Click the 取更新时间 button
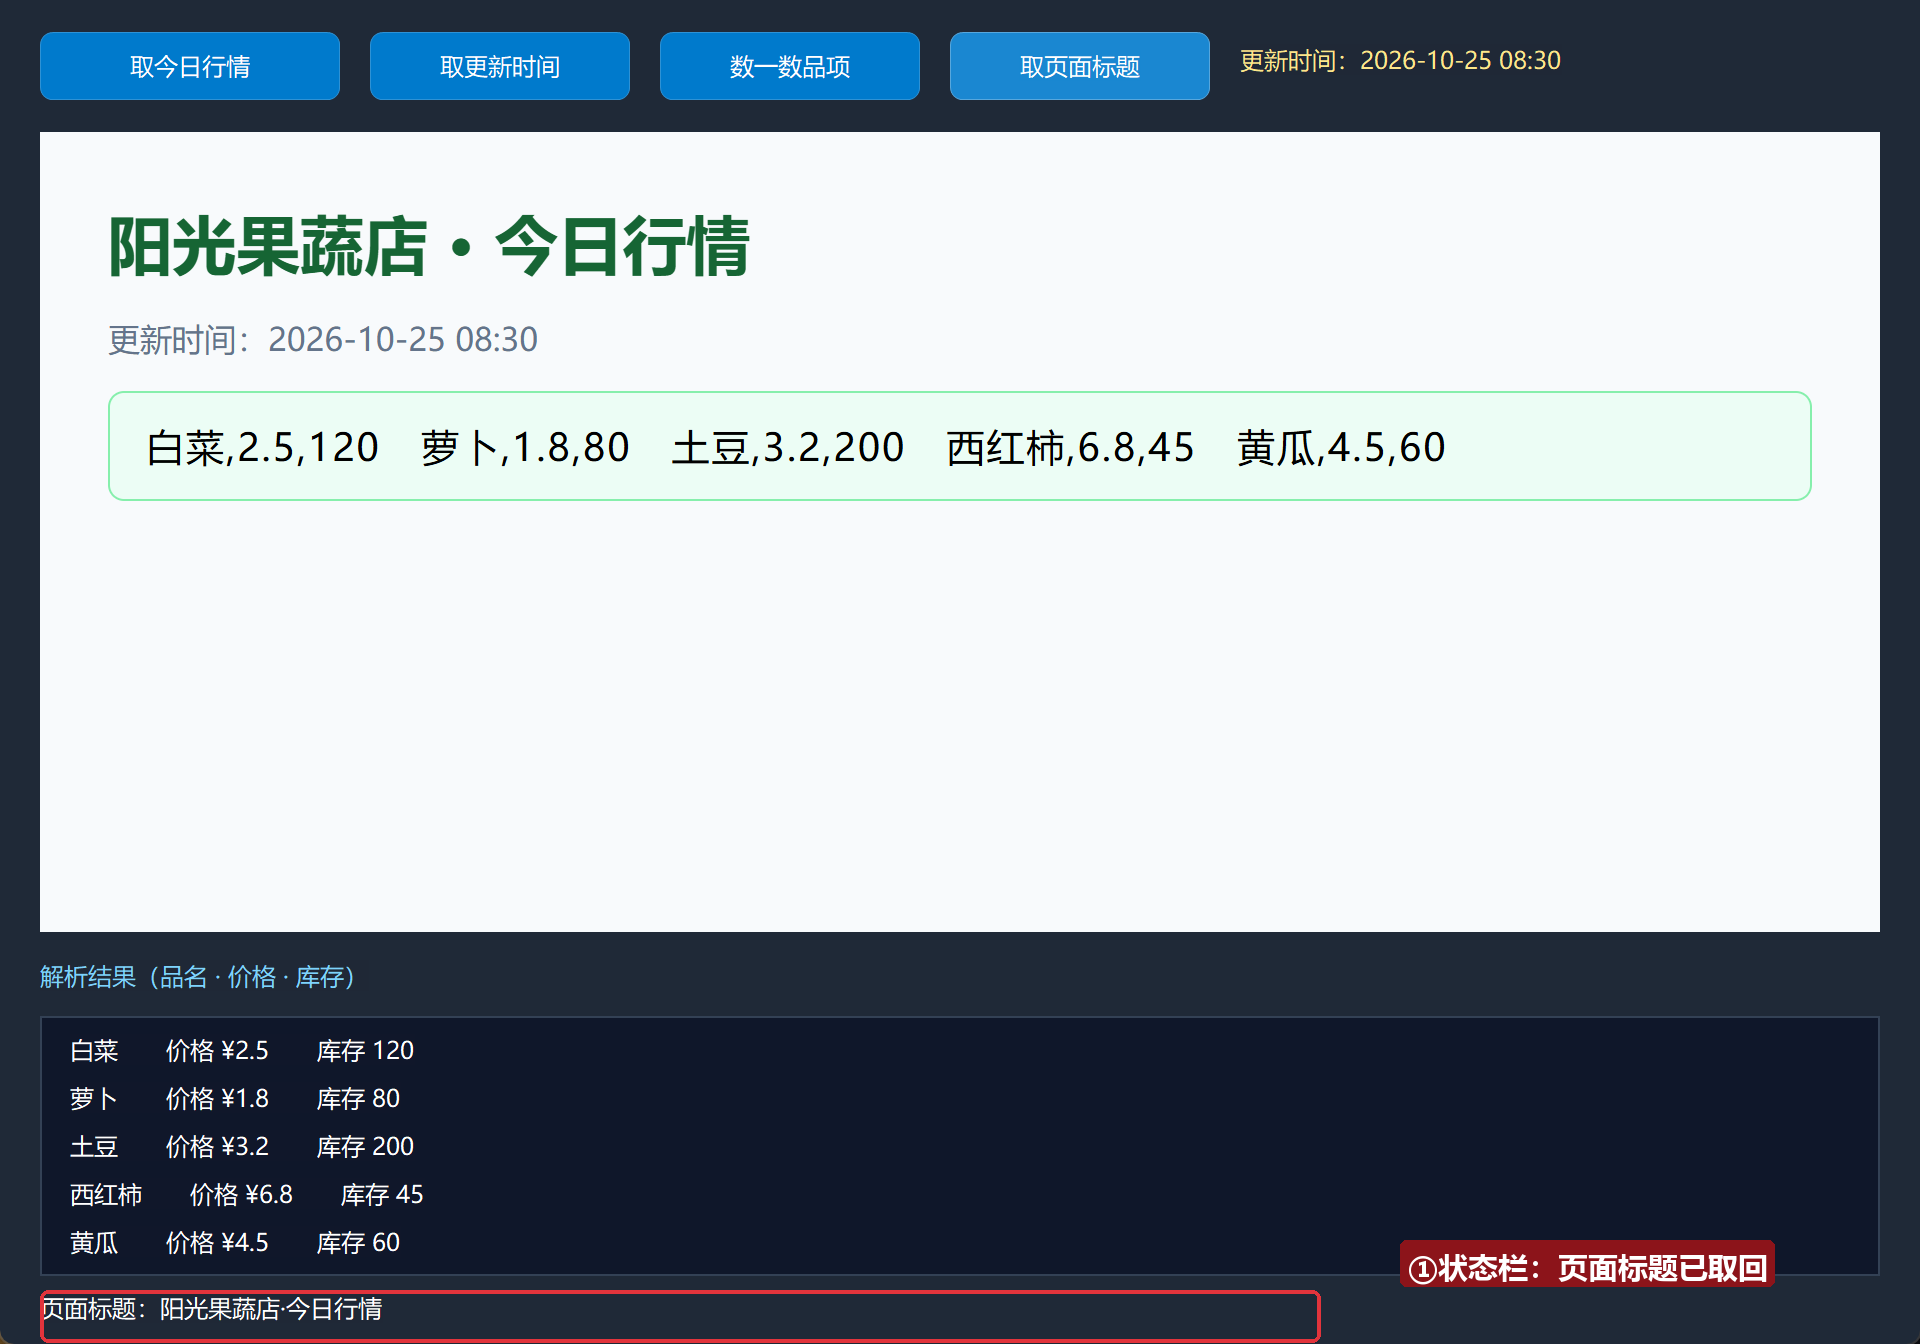 500,66
